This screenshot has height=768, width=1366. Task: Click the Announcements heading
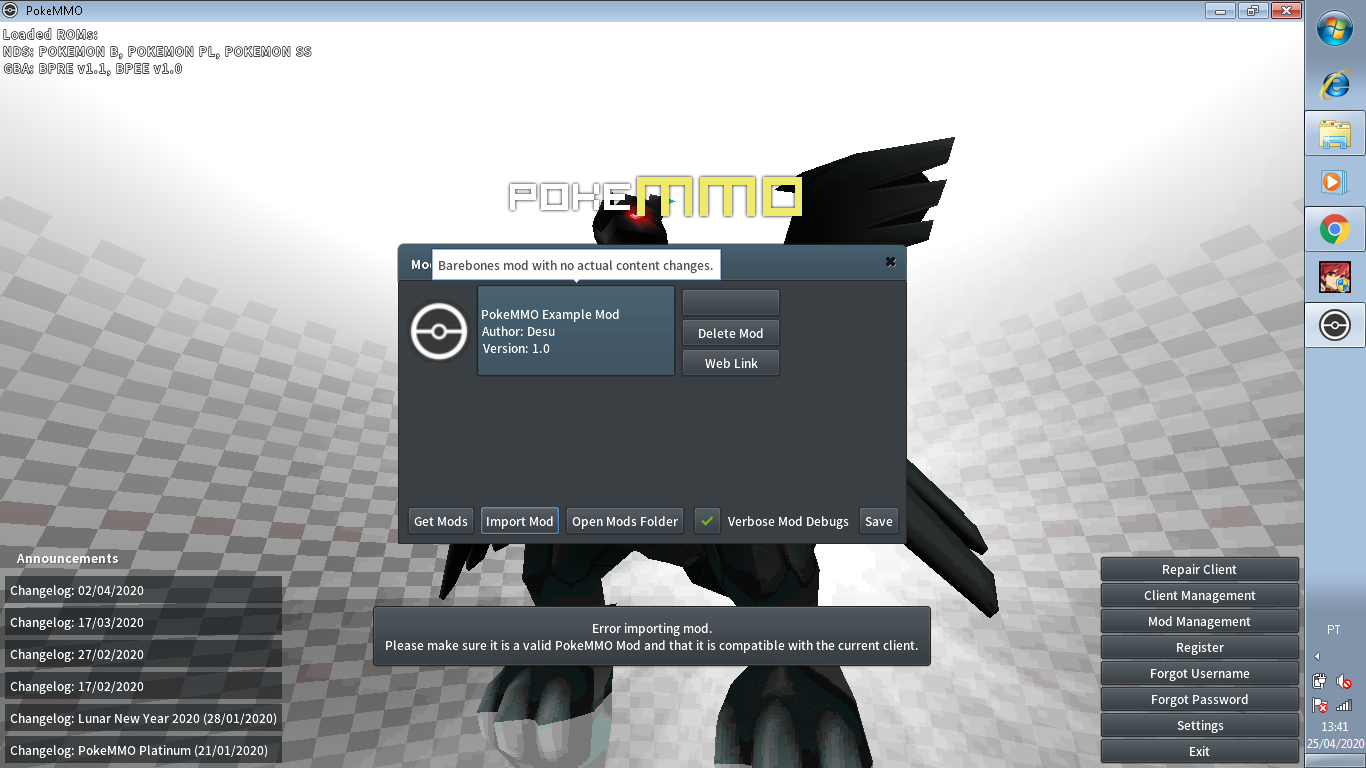tap(68, 559)
